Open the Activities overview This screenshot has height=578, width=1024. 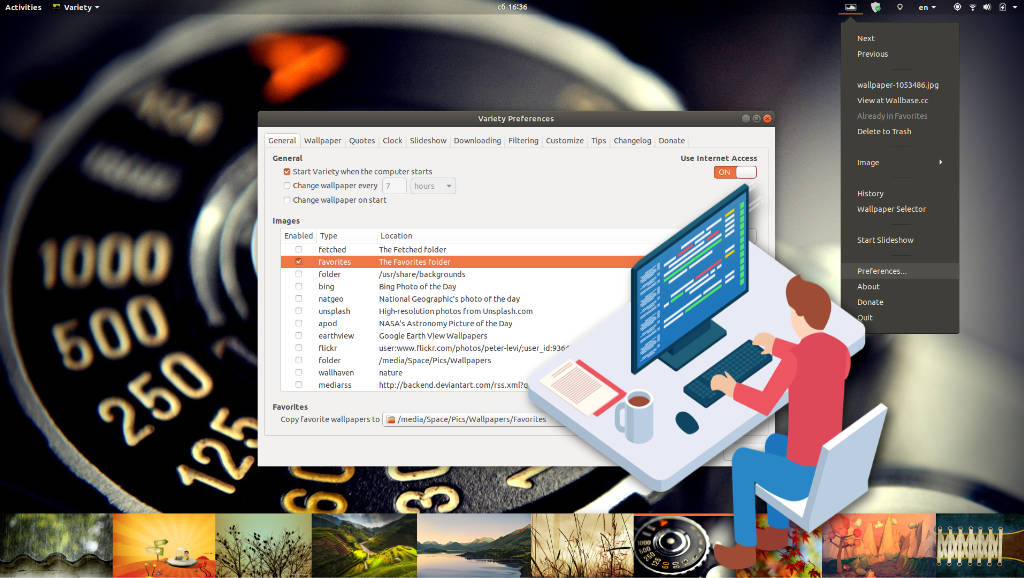point(24,7)
